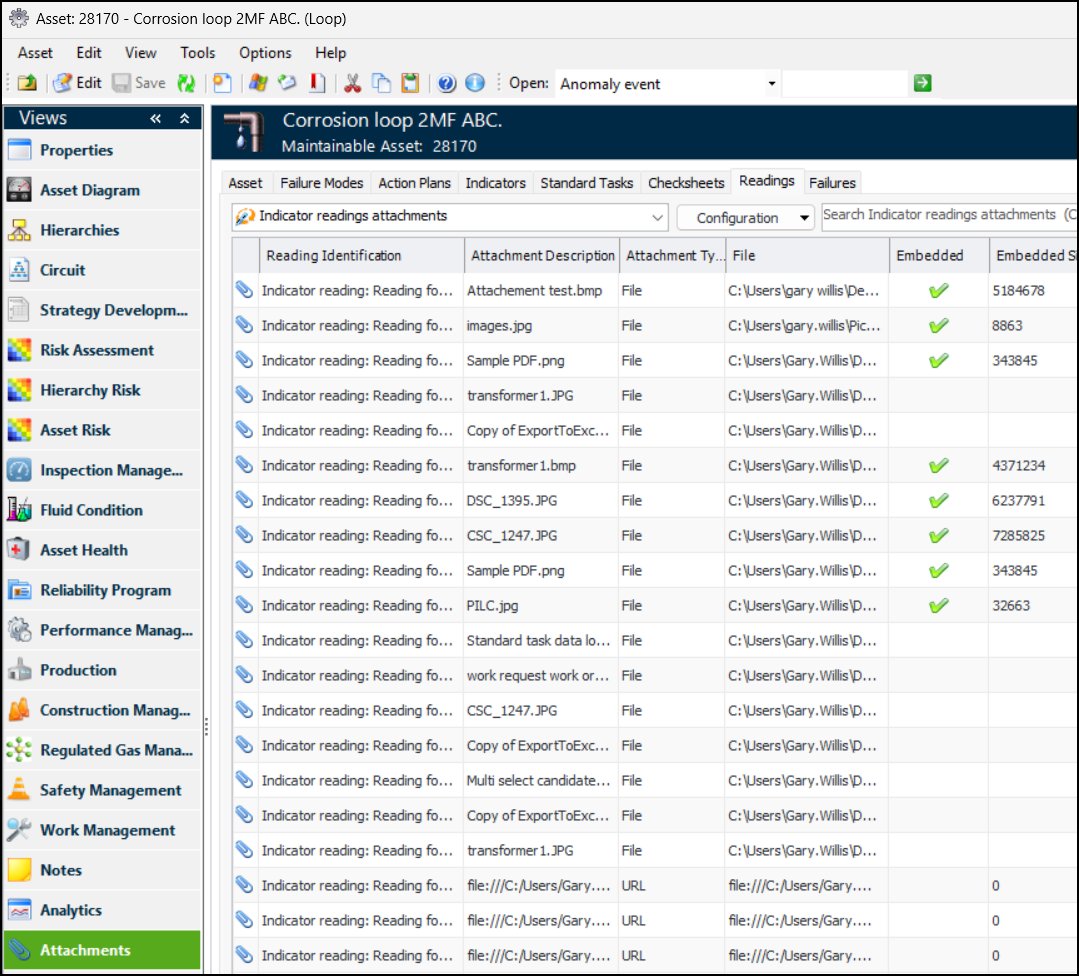The width and height of the screenshot is (1079, 976).
Task: Click paperclip icon of Attachement test.bmp row
Action: coord(245,290)
